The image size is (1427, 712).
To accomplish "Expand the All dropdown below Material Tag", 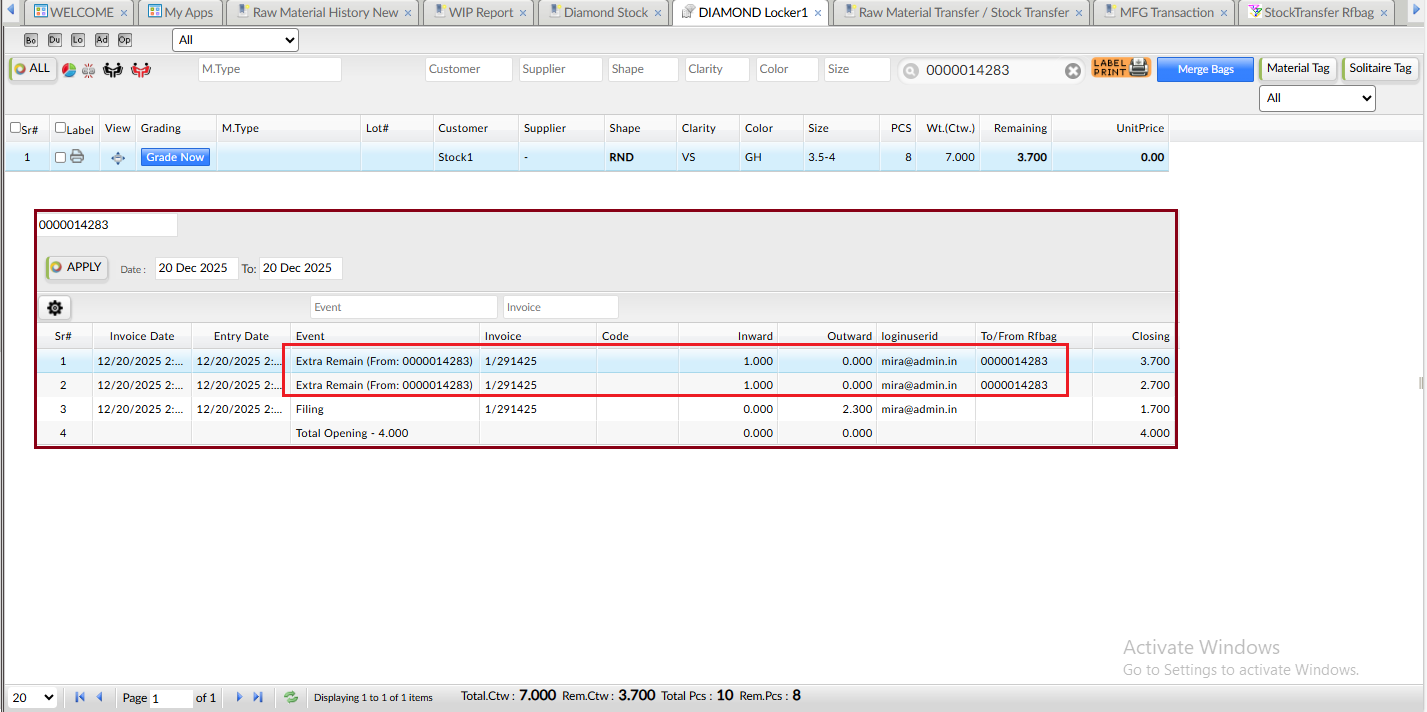I will 1317,98.
